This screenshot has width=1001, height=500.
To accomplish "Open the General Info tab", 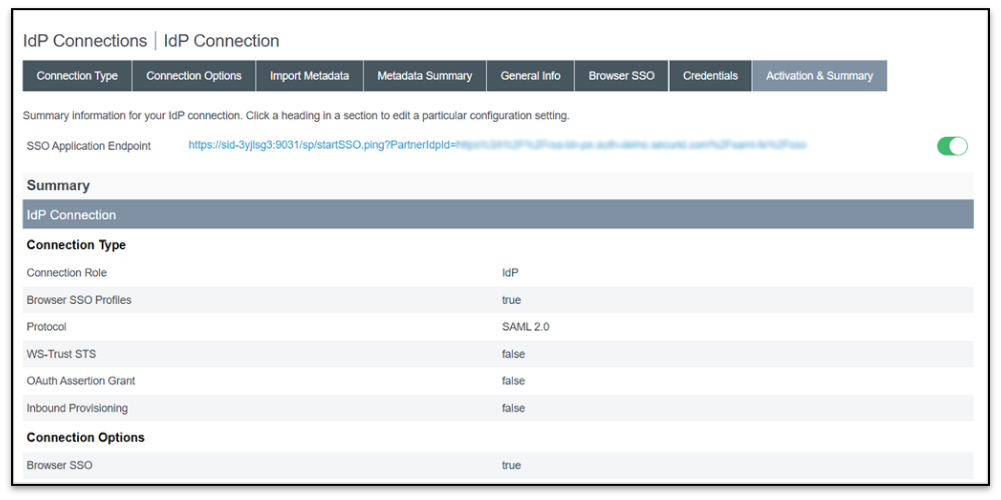I will [x=530, y=76].
